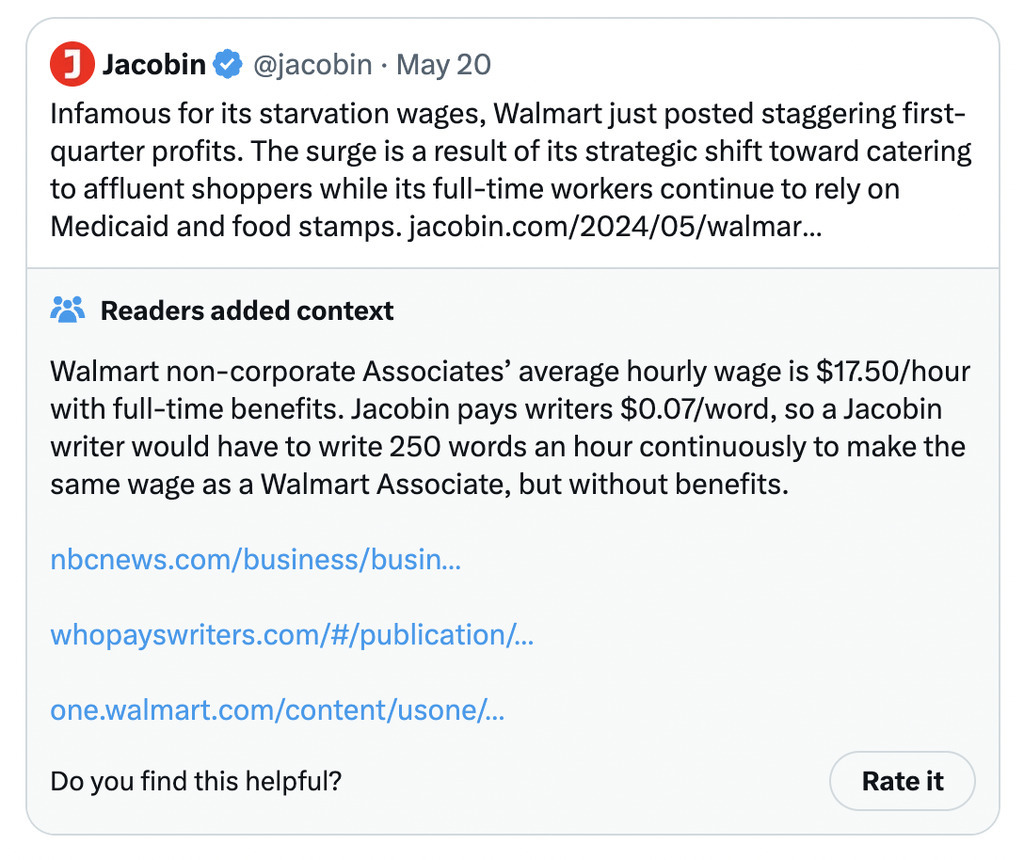Open the May 20 timestamp link
The height and width of the screenshot is (860, 1024).
point(443,66)
